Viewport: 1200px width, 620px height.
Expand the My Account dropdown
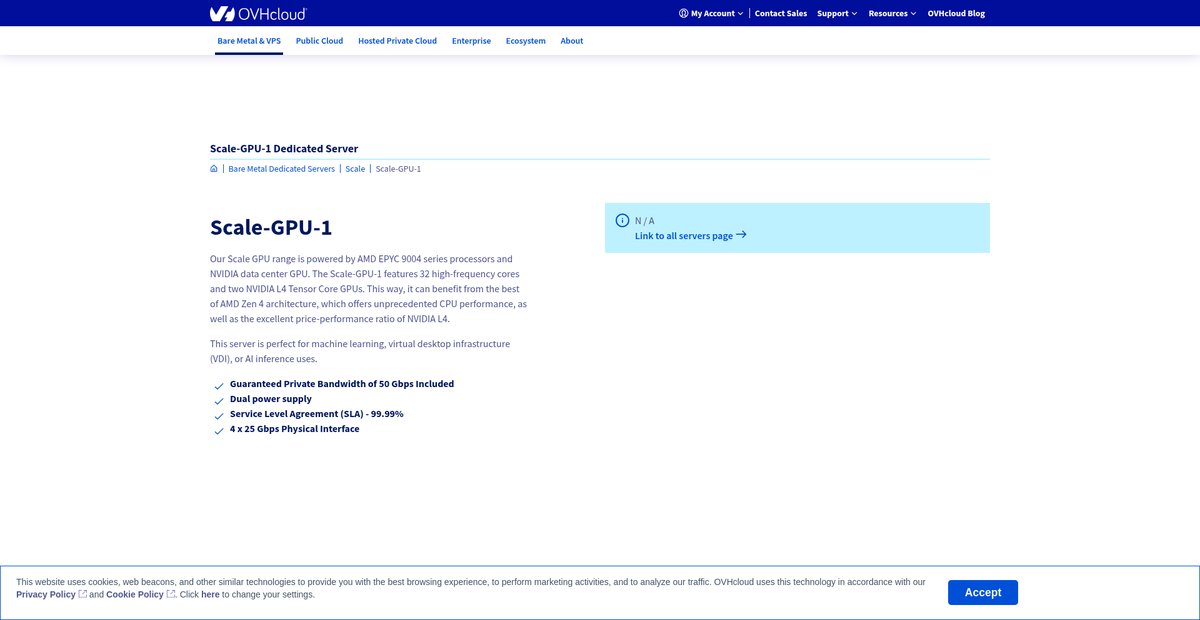click(711, 14)
